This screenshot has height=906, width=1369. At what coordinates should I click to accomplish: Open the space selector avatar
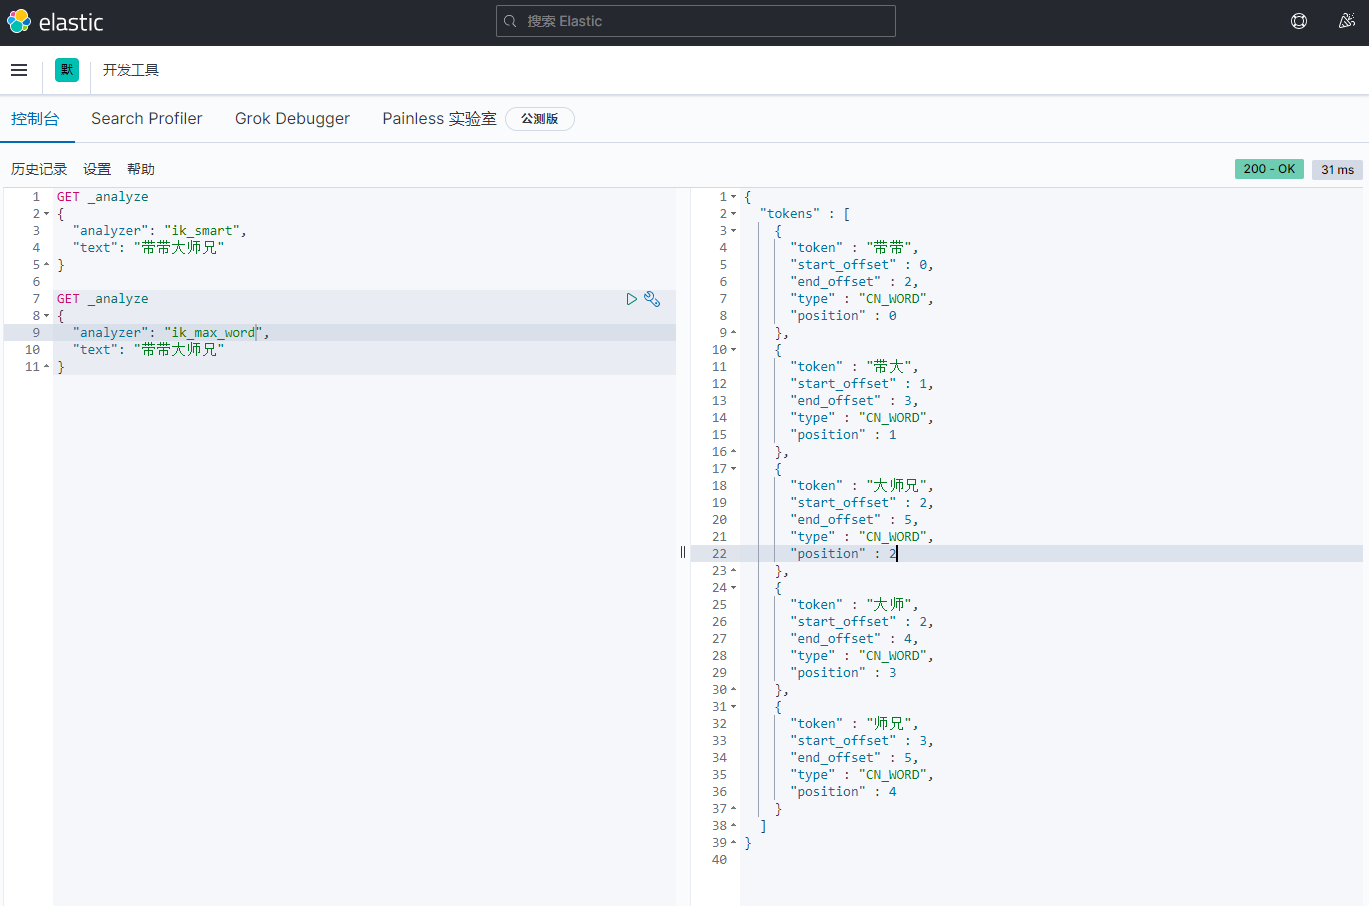(67, 70)
